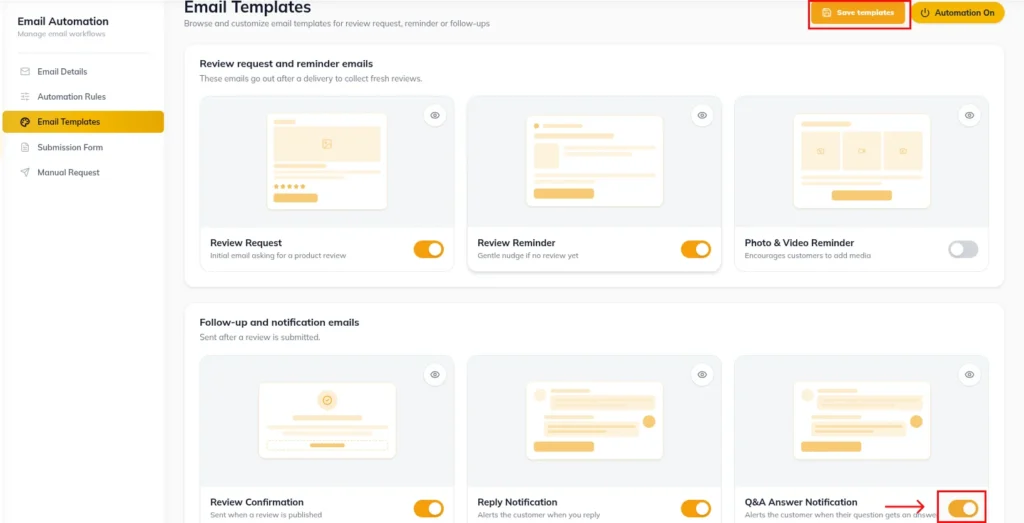Image resolution: width=1024 pixels, height=523 pixels.
Task: Click the 'Review Request' card title
Action: coord(246,243)
